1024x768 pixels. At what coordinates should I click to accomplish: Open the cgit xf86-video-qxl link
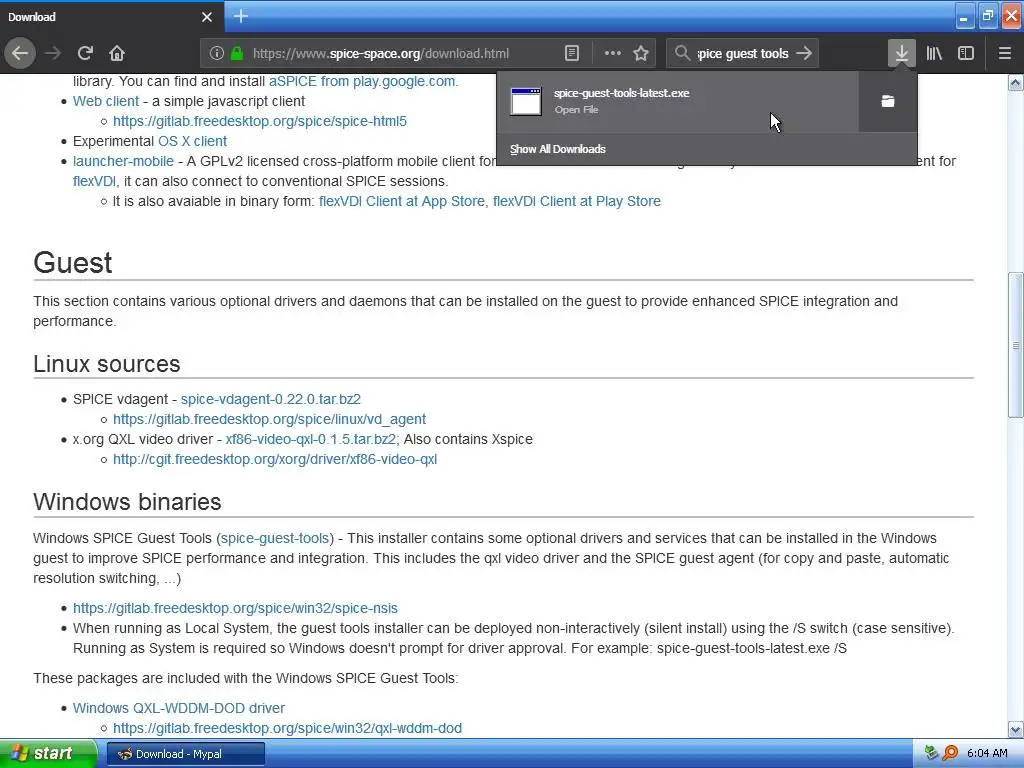click(x=275, y=459)
